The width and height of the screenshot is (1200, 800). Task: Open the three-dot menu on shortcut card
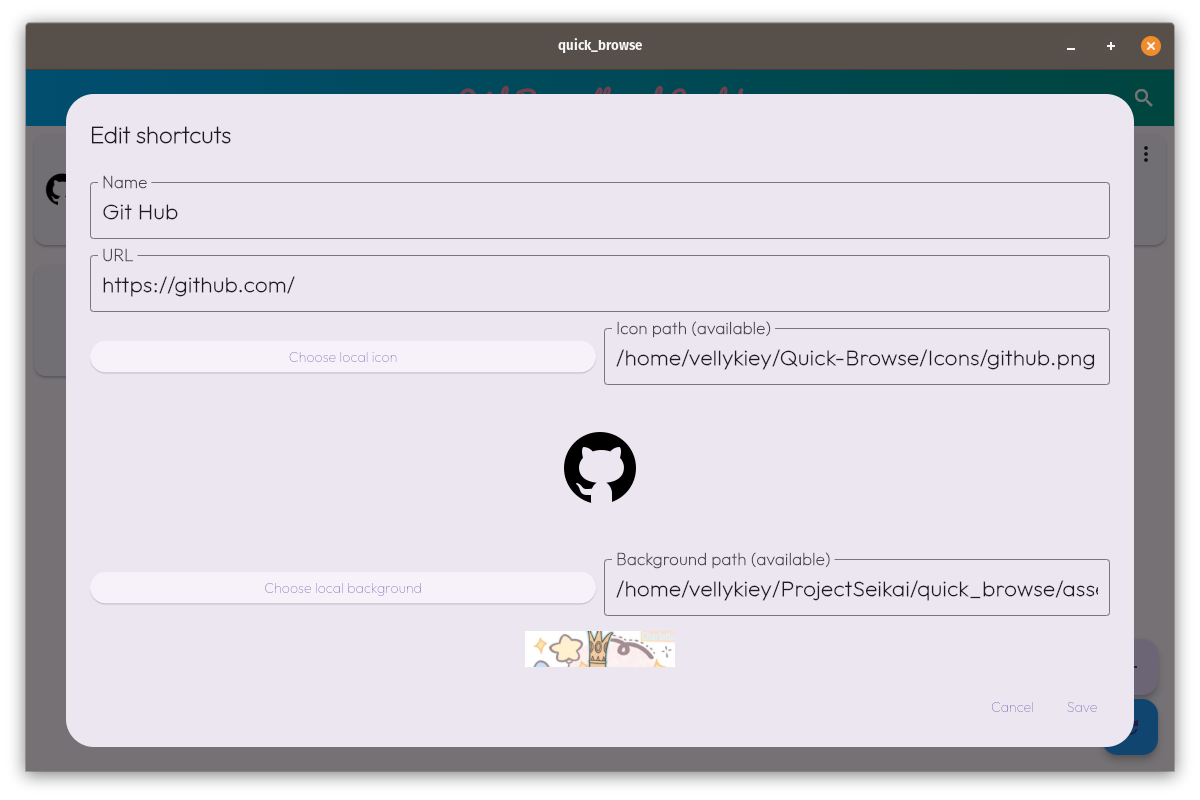point(1146,154)
